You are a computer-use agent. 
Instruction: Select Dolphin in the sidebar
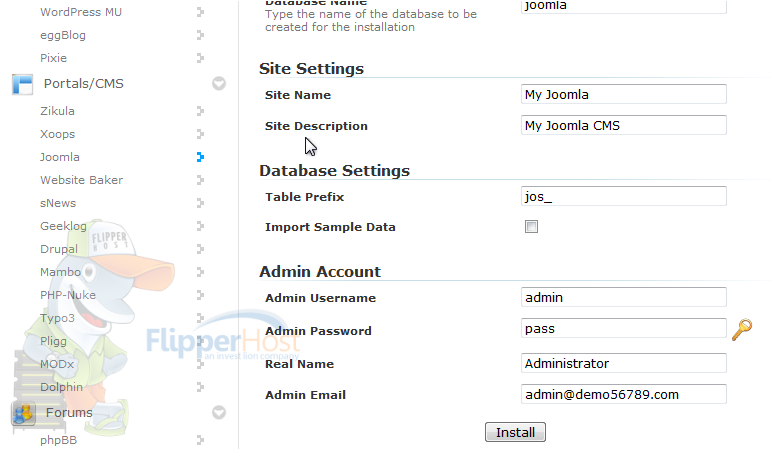click(61, 387)
